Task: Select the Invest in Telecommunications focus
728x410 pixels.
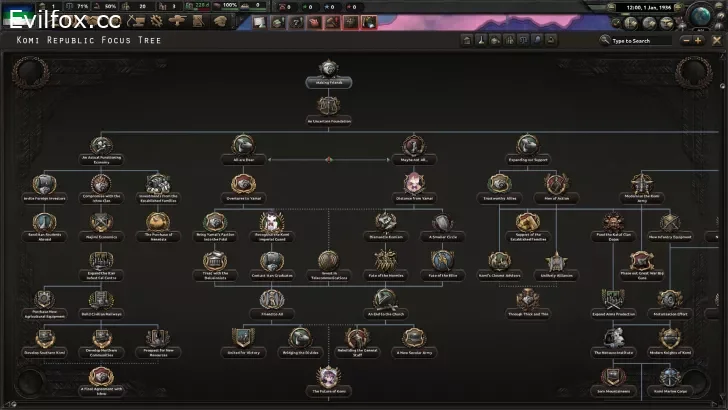Action: [x=328, y=263]
